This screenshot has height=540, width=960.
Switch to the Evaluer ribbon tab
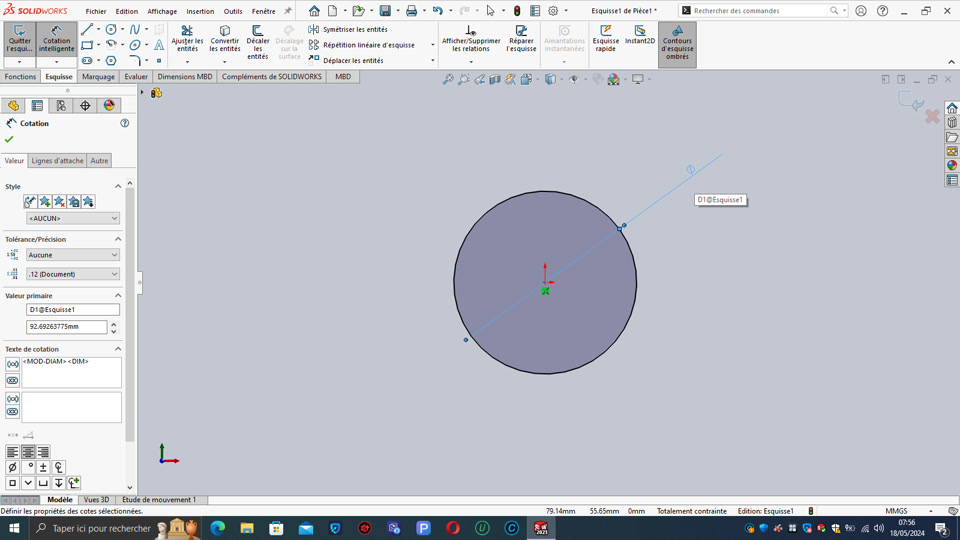136,77
